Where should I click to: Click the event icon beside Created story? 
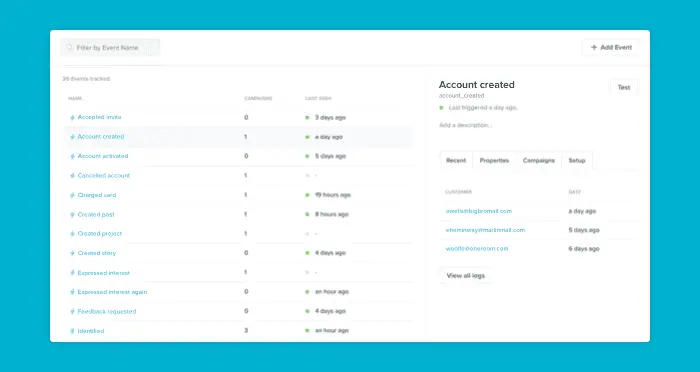(72, 253)
